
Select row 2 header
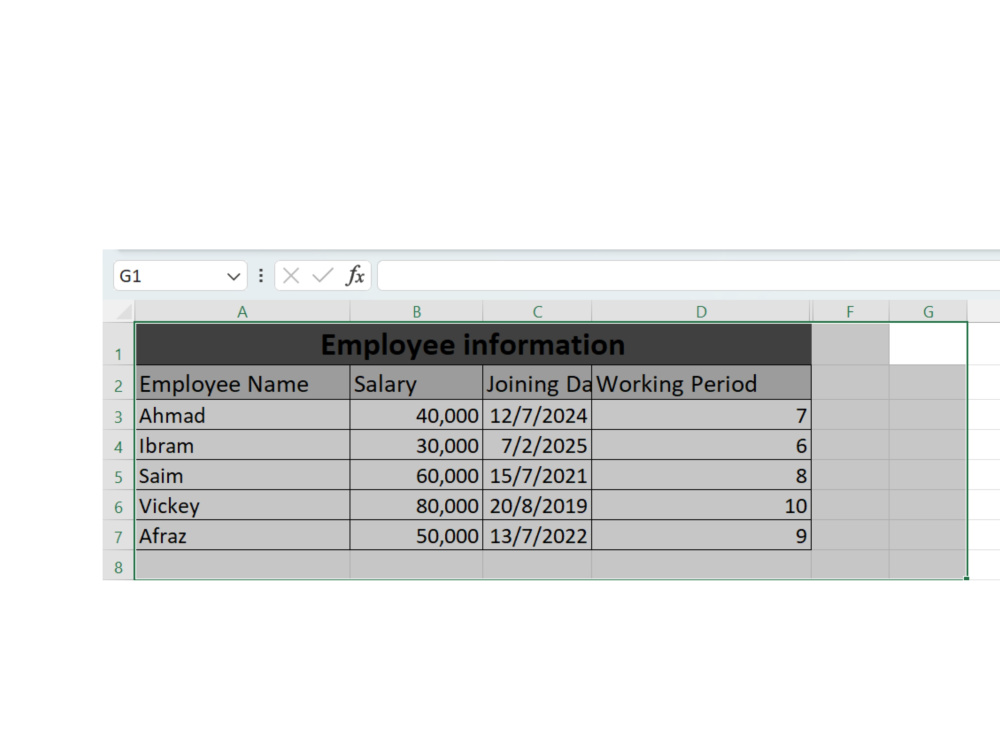pyautogui.click(x=119, y=383)
